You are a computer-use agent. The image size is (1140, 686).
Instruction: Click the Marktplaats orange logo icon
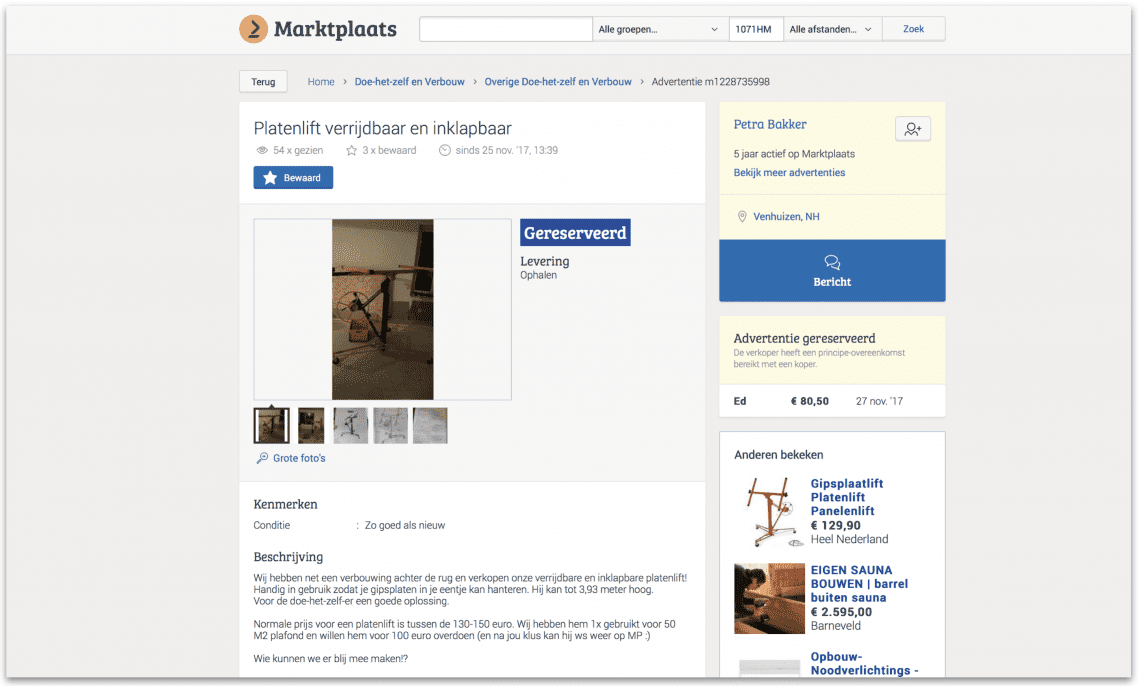pyautogui.click(x=253, y=29)
